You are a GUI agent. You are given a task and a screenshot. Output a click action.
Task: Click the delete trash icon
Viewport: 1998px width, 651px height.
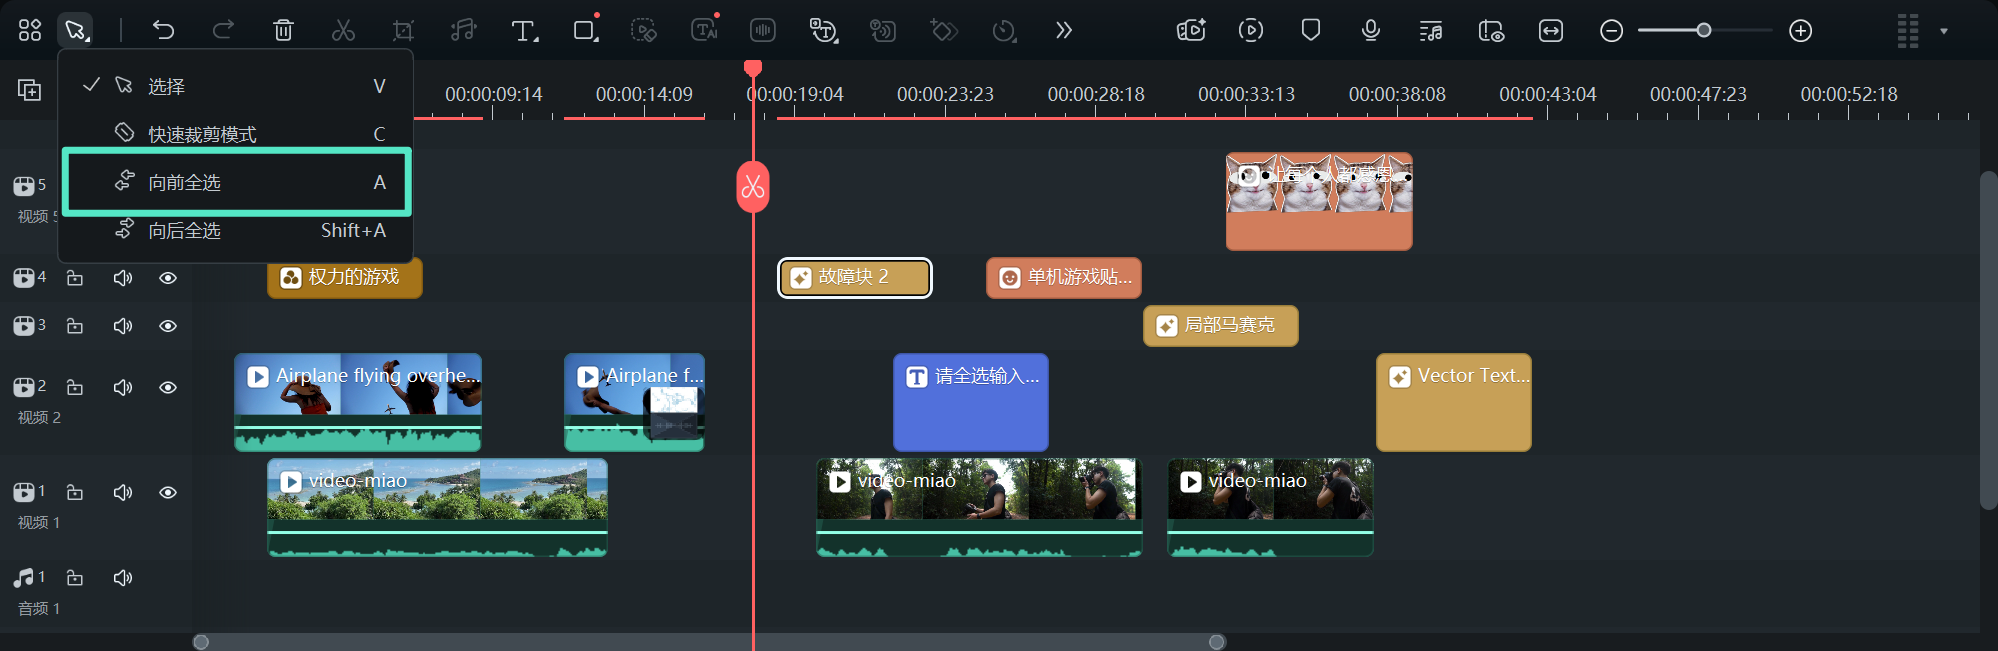point(283,30)
